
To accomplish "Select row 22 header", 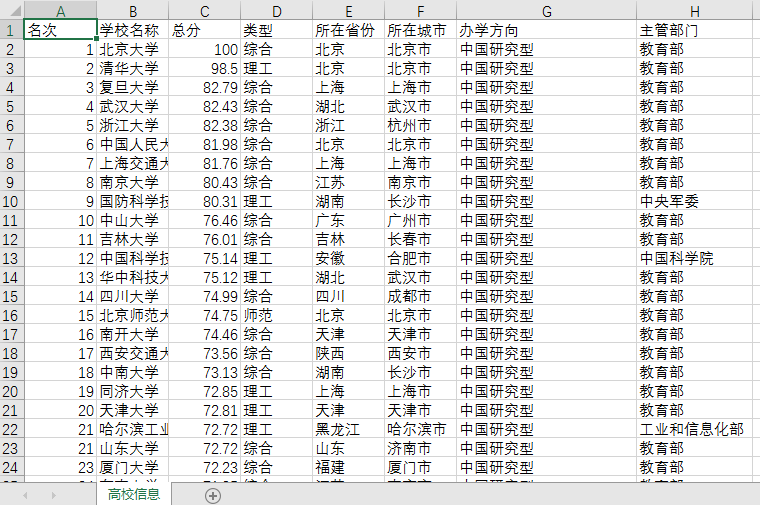I will (12, 429).
